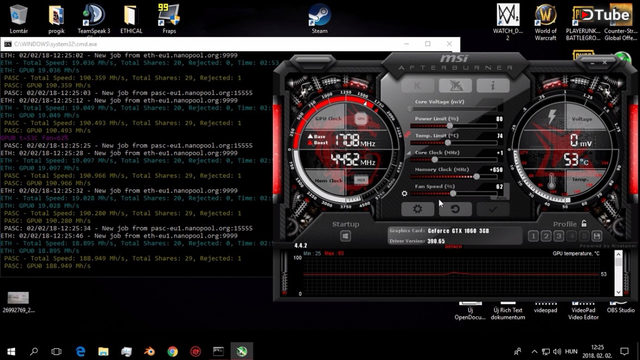Open File Explorer from taskbar

click(103, 351)
